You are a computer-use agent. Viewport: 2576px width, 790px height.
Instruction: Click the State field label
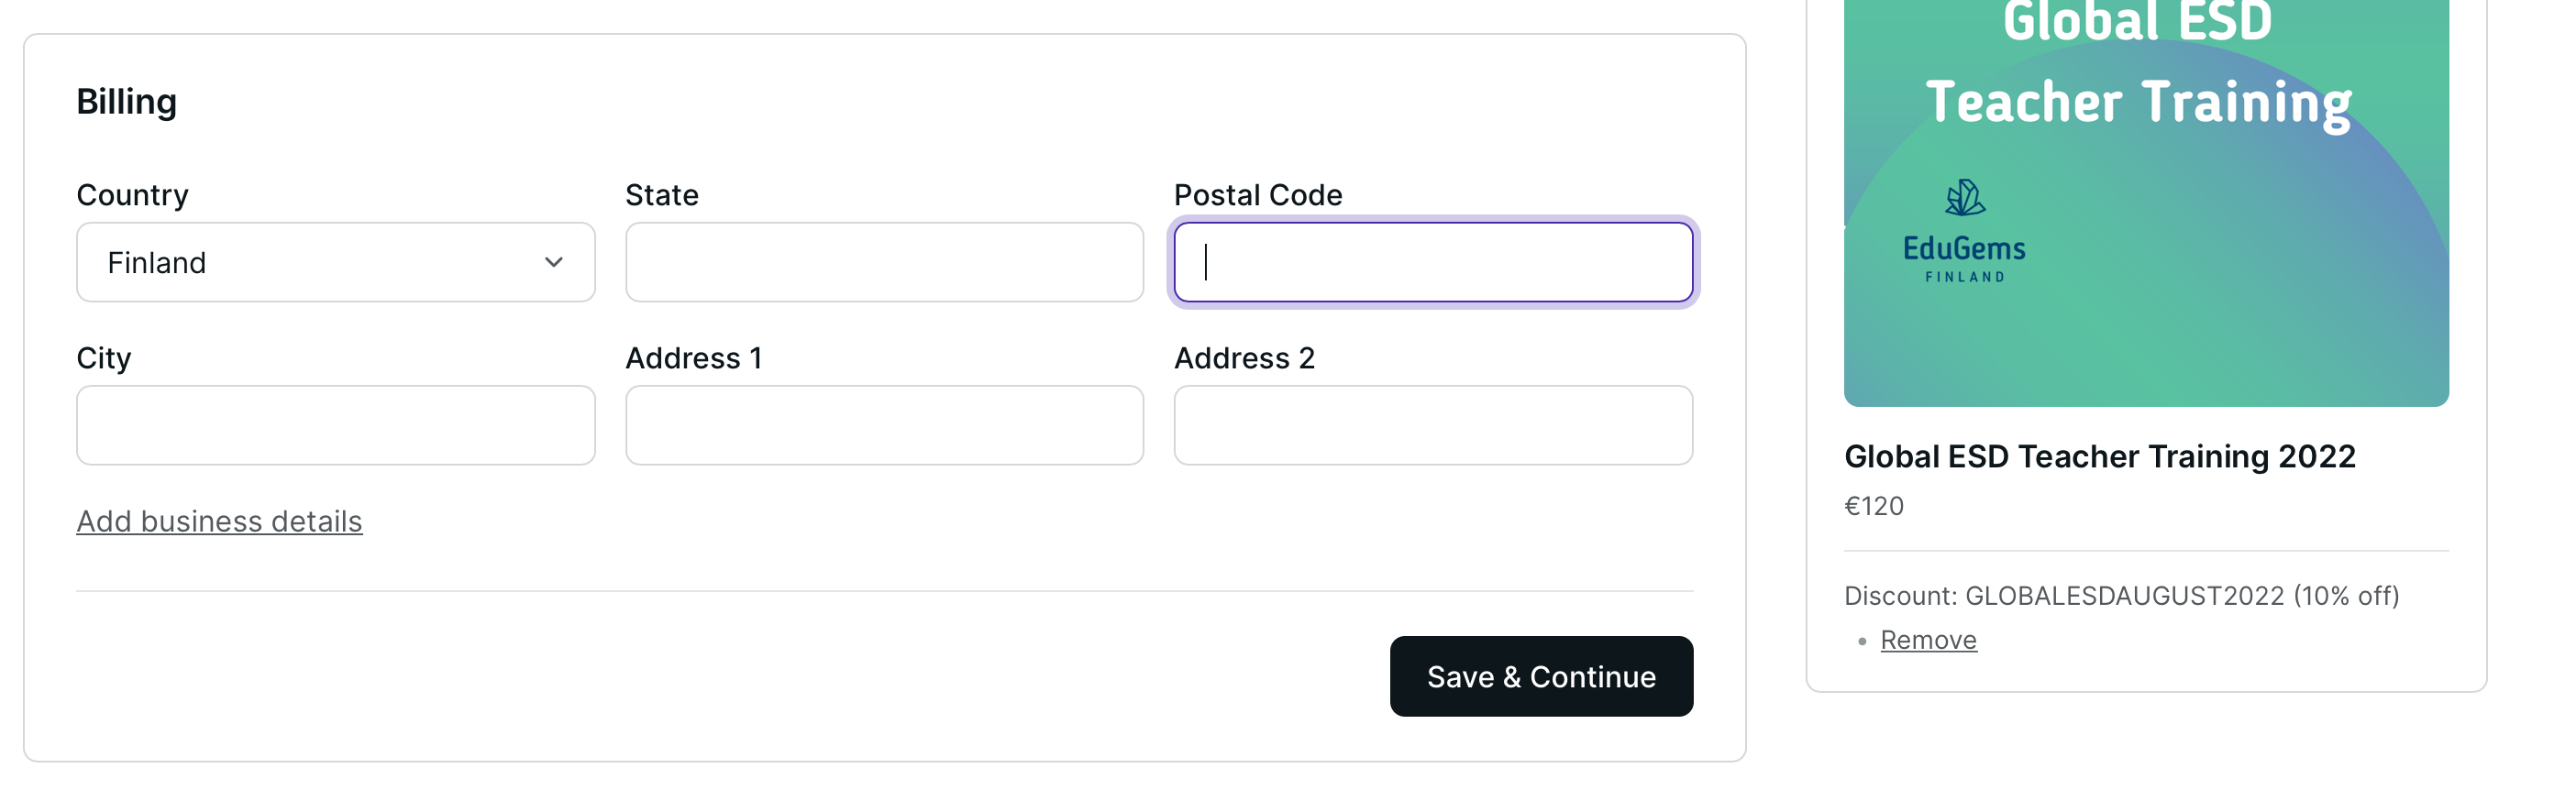coord(661,195)
